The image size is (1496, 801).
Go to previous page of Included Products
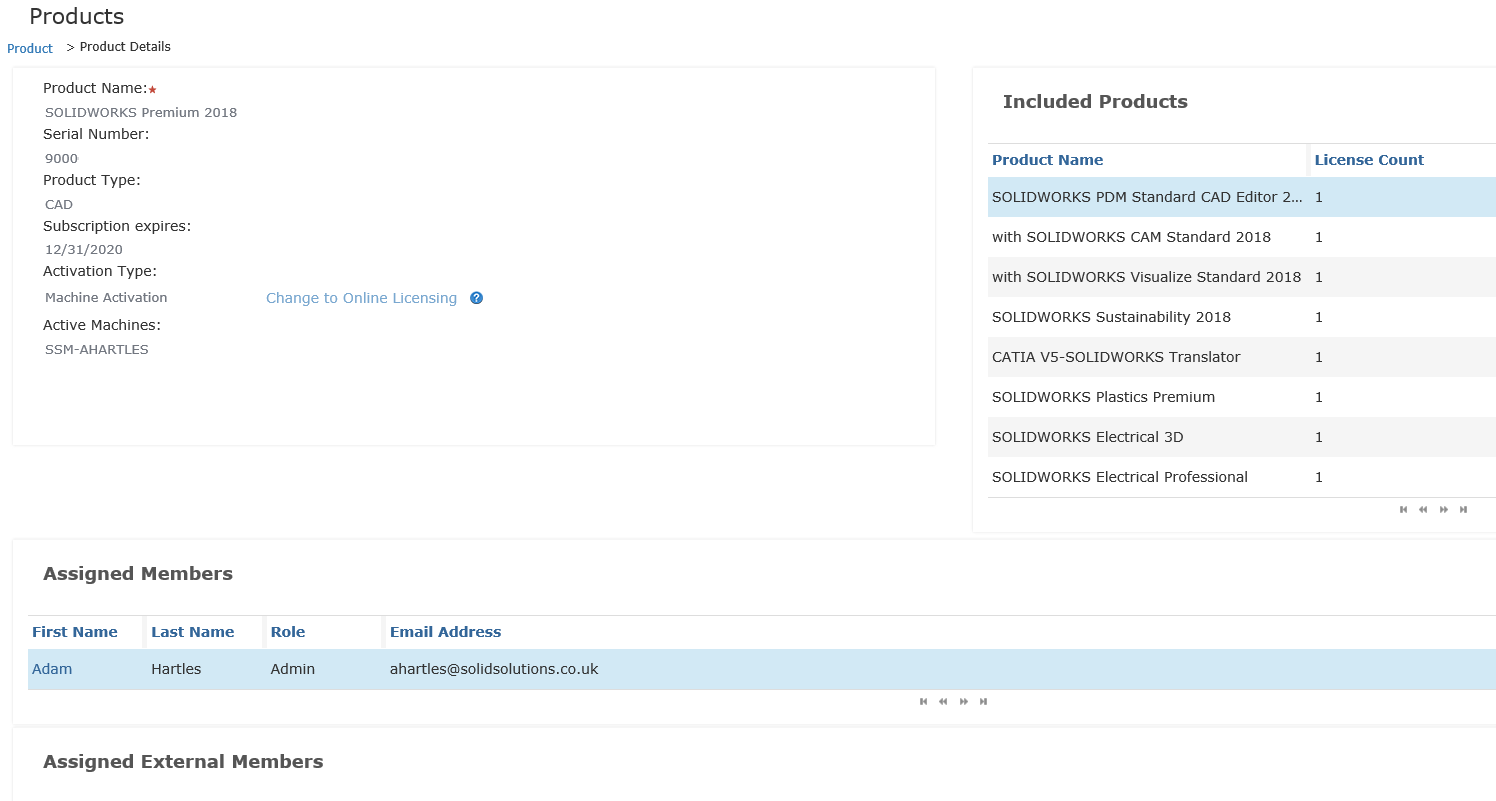(1423, 510)
